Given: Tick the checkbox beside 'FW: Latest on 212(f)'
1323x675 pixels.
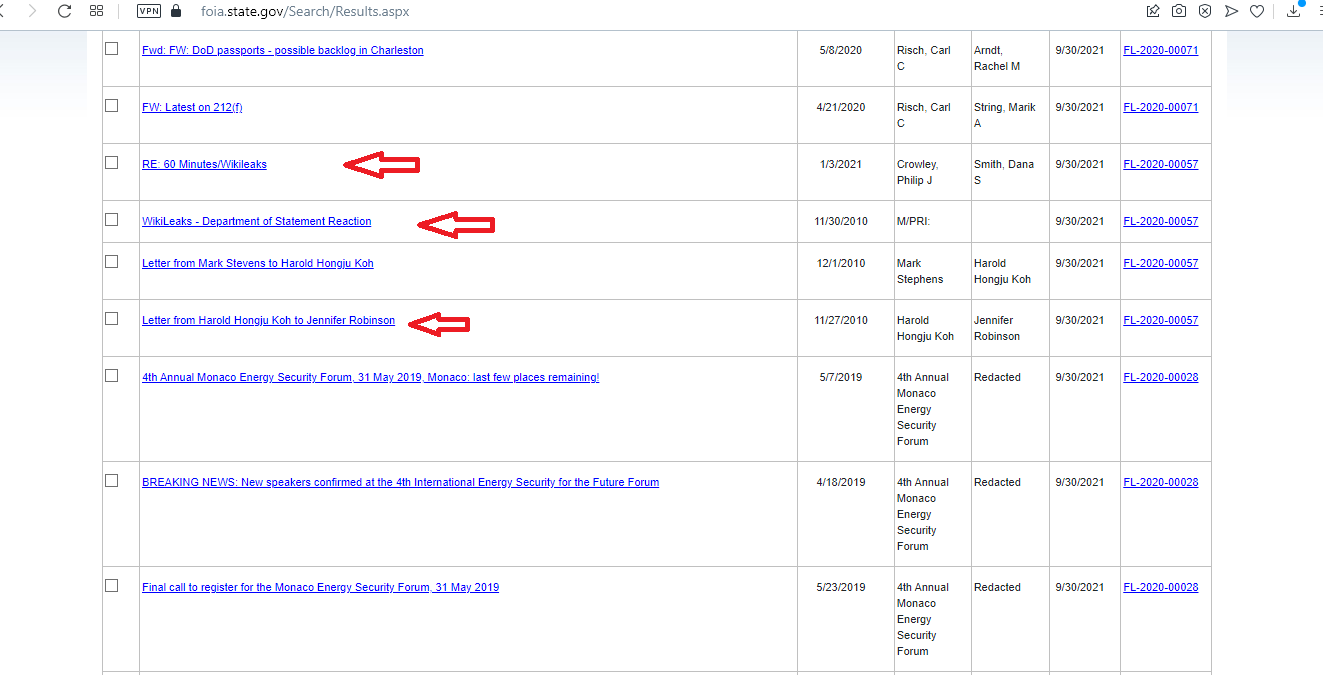Looking at the screenshot, I should 111,105.
